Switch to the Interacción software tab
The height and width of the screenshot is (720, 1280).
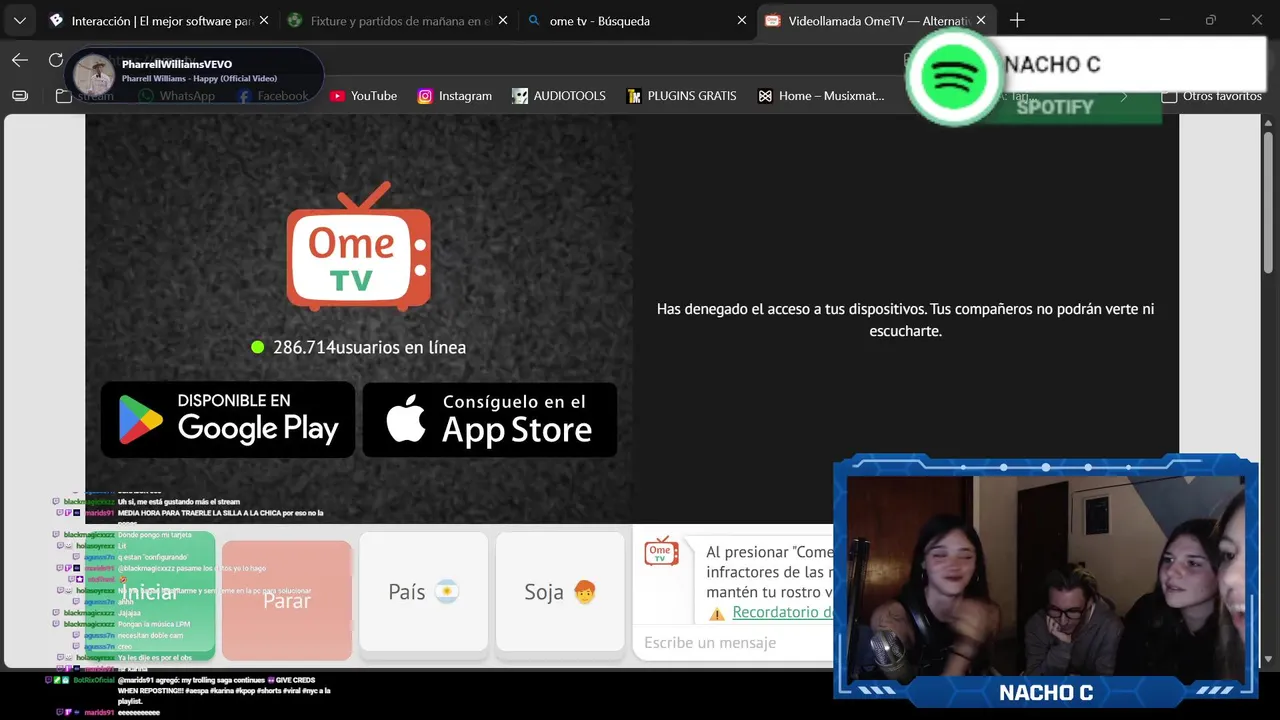(x=159, y=20)
